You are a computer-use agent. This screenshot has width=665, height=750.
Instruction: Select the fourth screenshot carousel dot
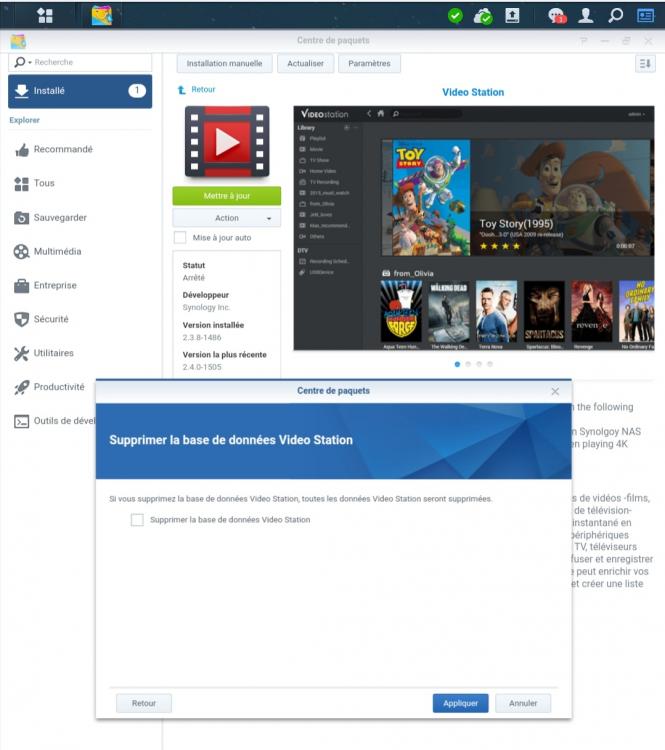(490, 364)
